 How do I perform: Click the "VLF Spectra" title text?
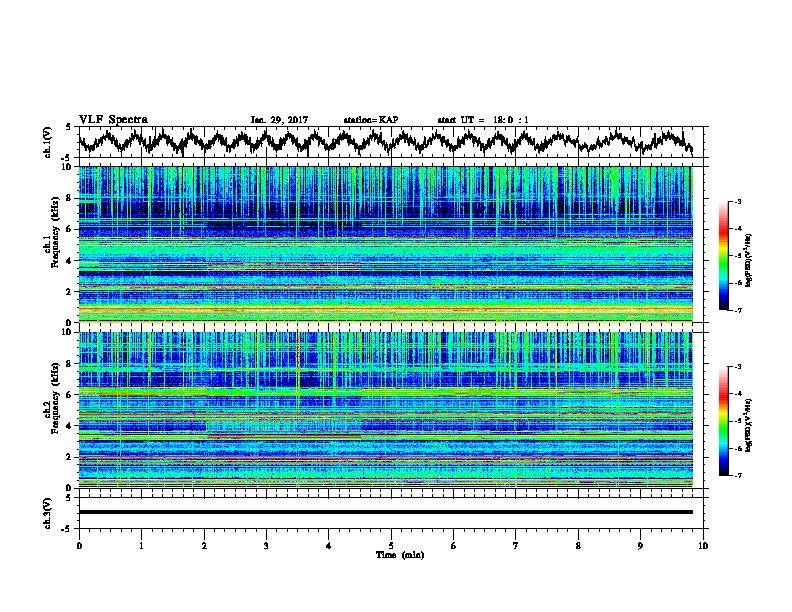click(x=113, y=120)
